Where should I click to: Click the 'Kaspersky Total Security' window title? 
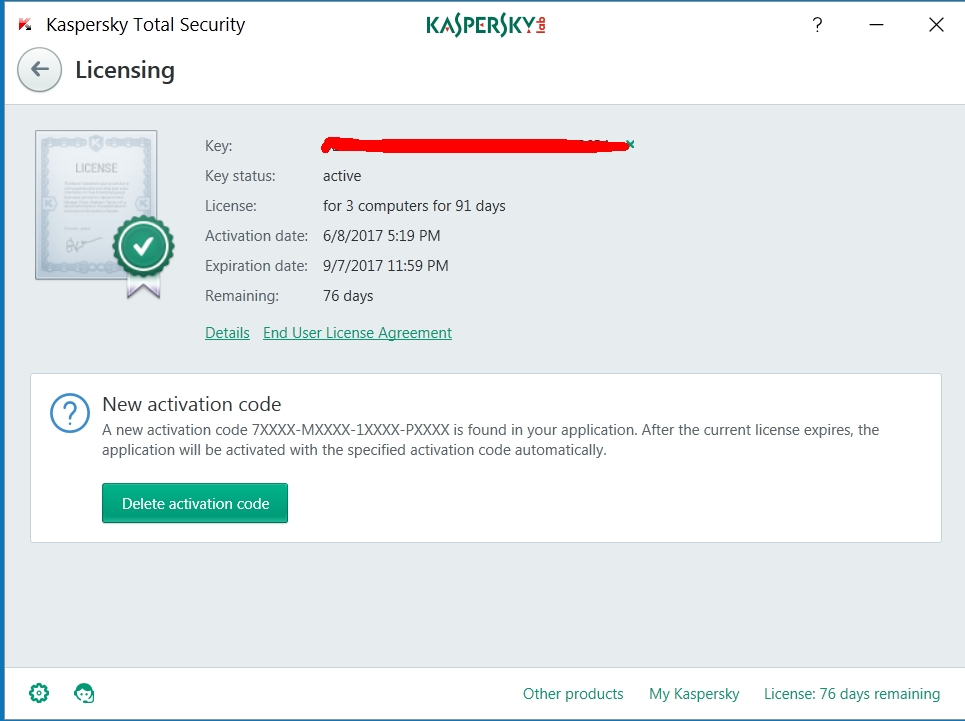click(x=145, y=25)
